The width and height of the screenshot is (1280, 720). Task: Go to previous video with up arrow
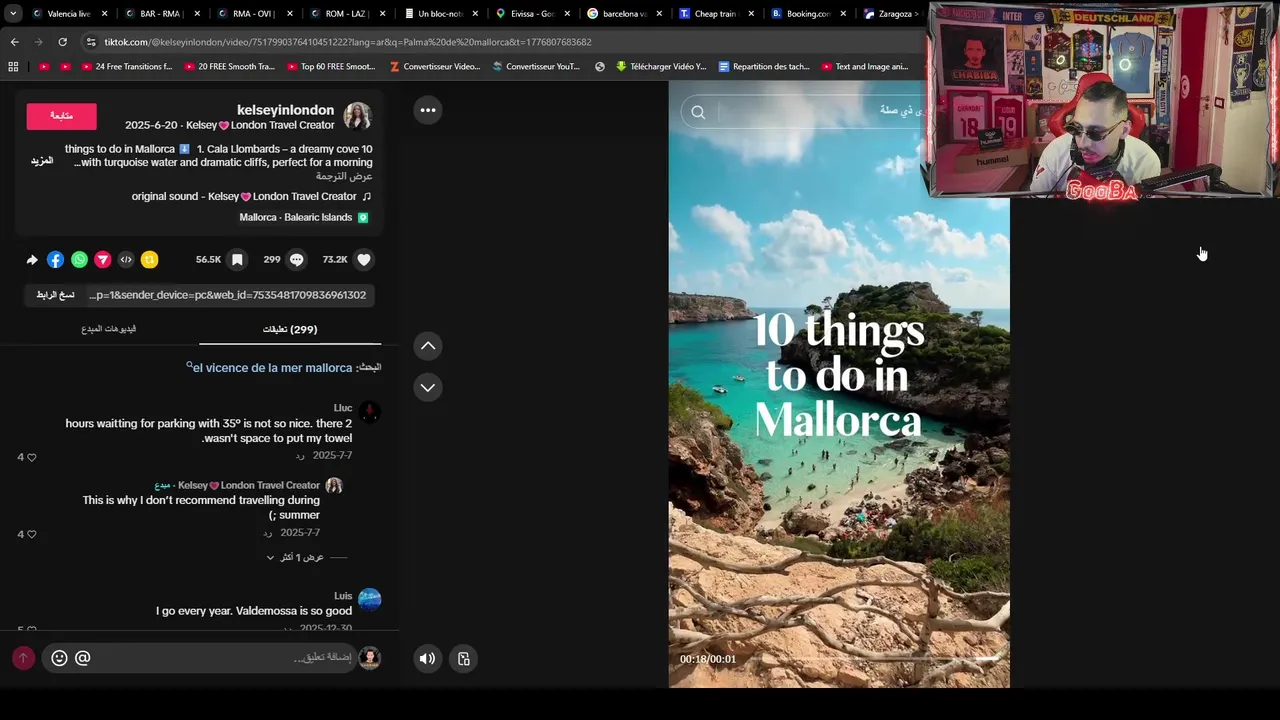pos(428,346)
